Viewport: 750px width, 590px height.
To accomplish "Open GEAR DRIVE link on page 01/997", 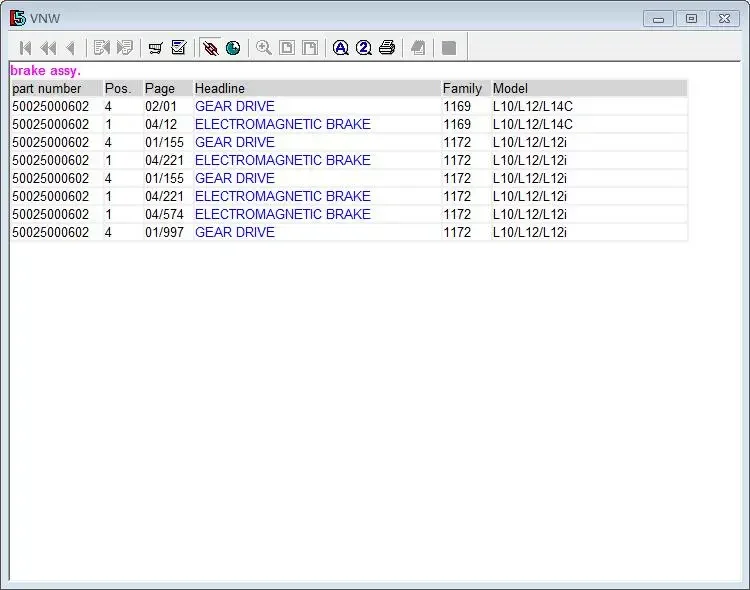I will tap(235, 233).
